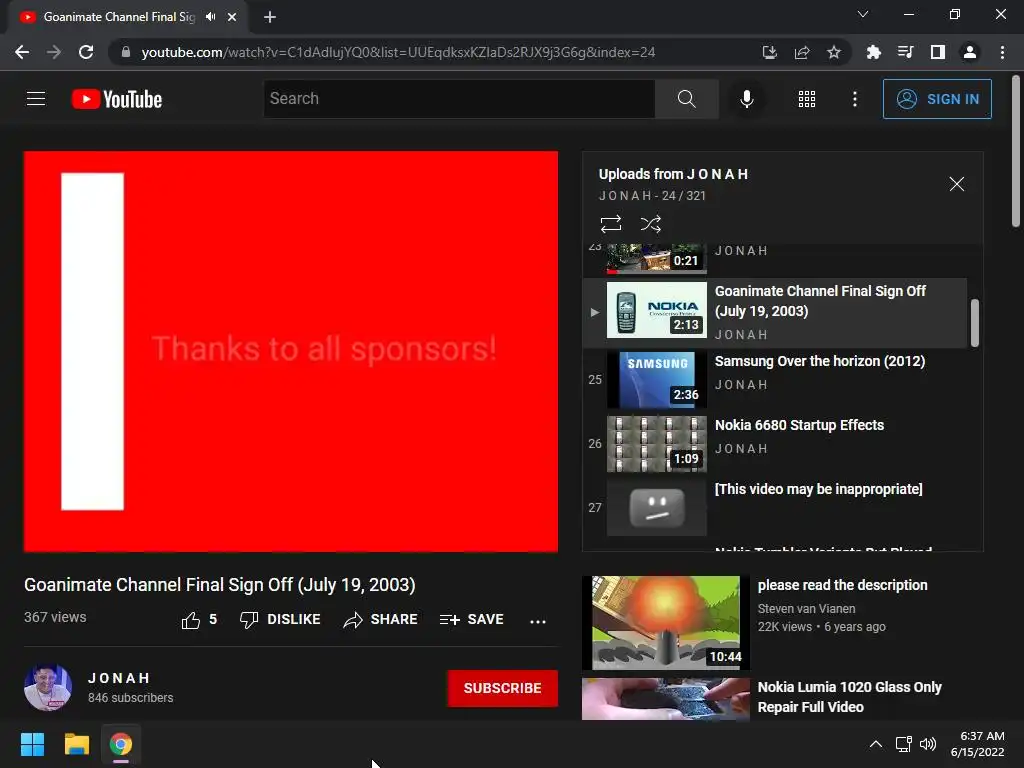
Task: Toggle playlist loop
Action: (611, 224)
